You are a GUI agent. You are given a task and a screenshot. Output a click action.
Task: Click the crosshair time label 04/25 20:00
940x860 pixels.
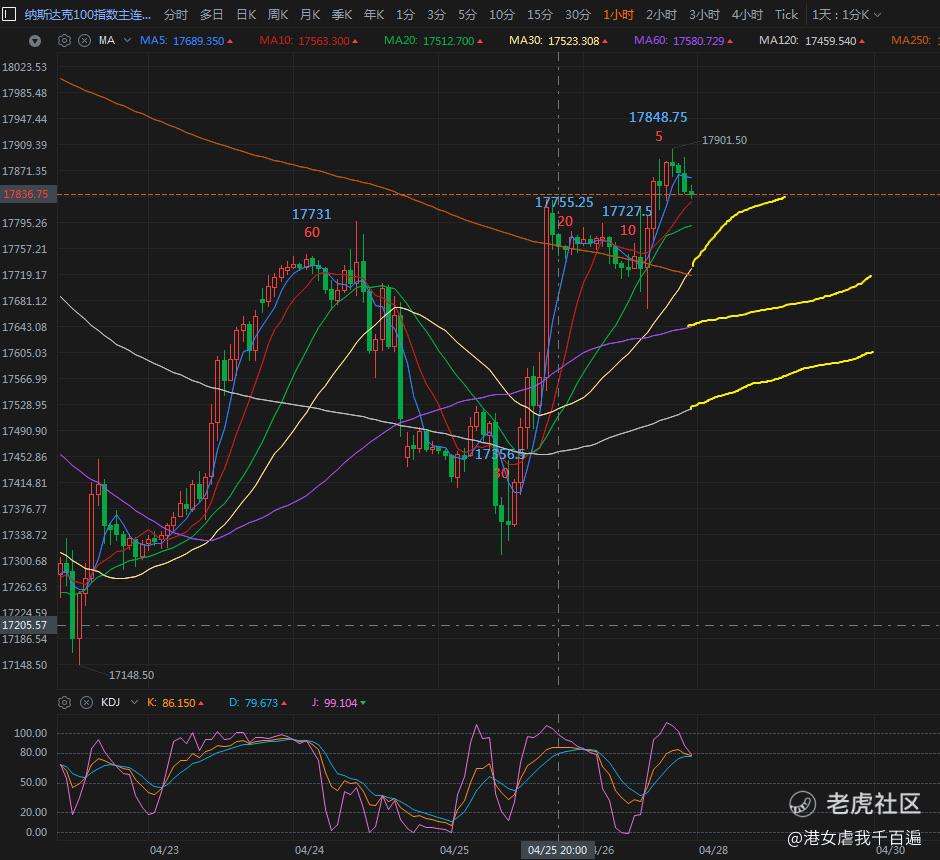click(x=558, y=850)
